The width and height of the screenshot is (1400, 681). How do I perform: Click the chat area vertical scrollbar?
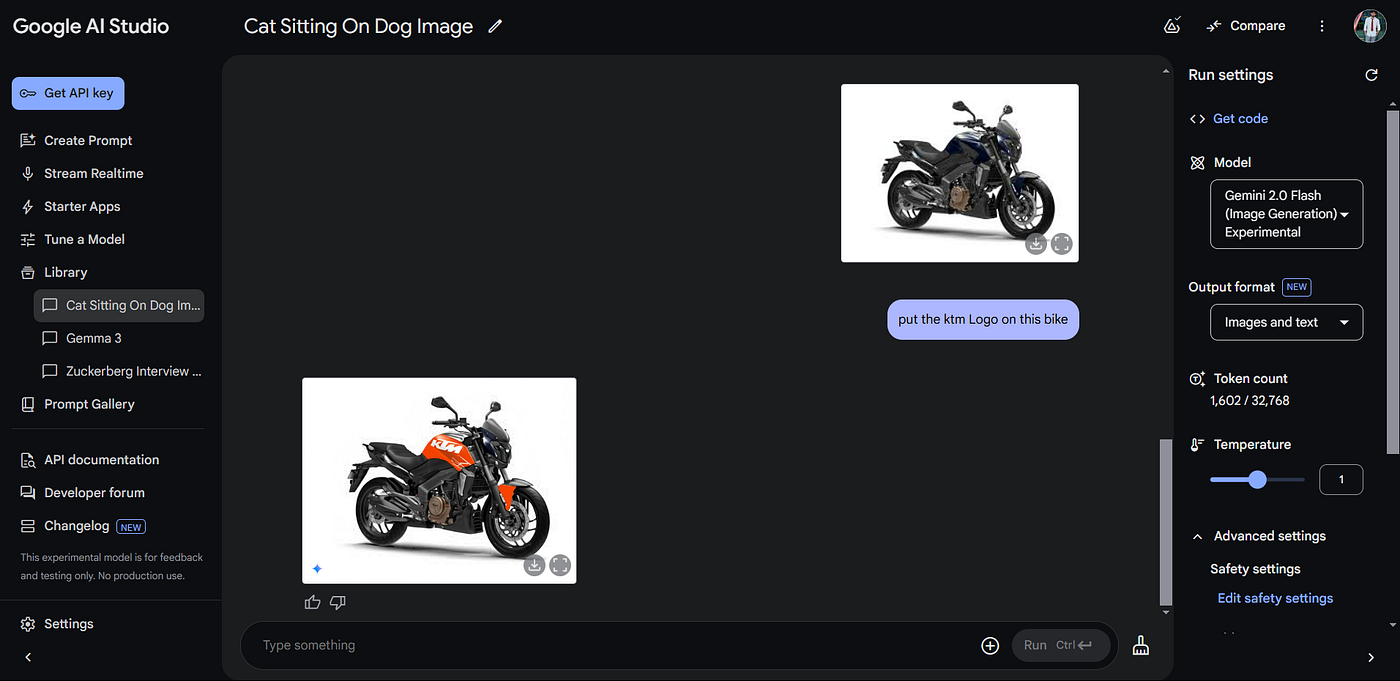(x=1164, y=520)
